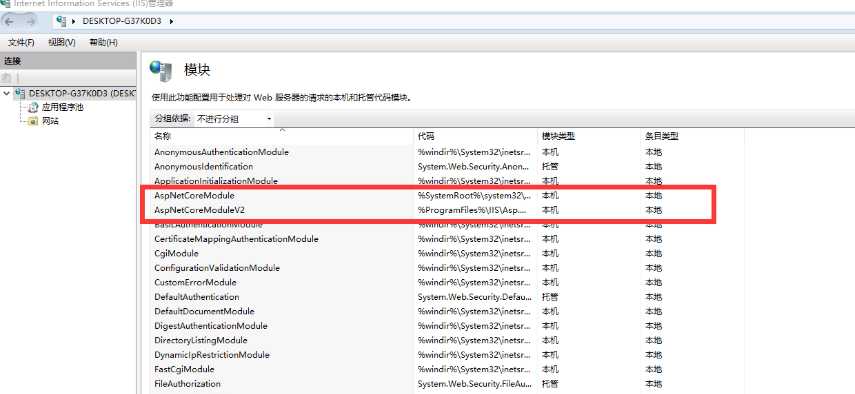Select the CertificateMappingAuthenticationModule row
Screen dimensions: 855x394
[x=447, y=239]
